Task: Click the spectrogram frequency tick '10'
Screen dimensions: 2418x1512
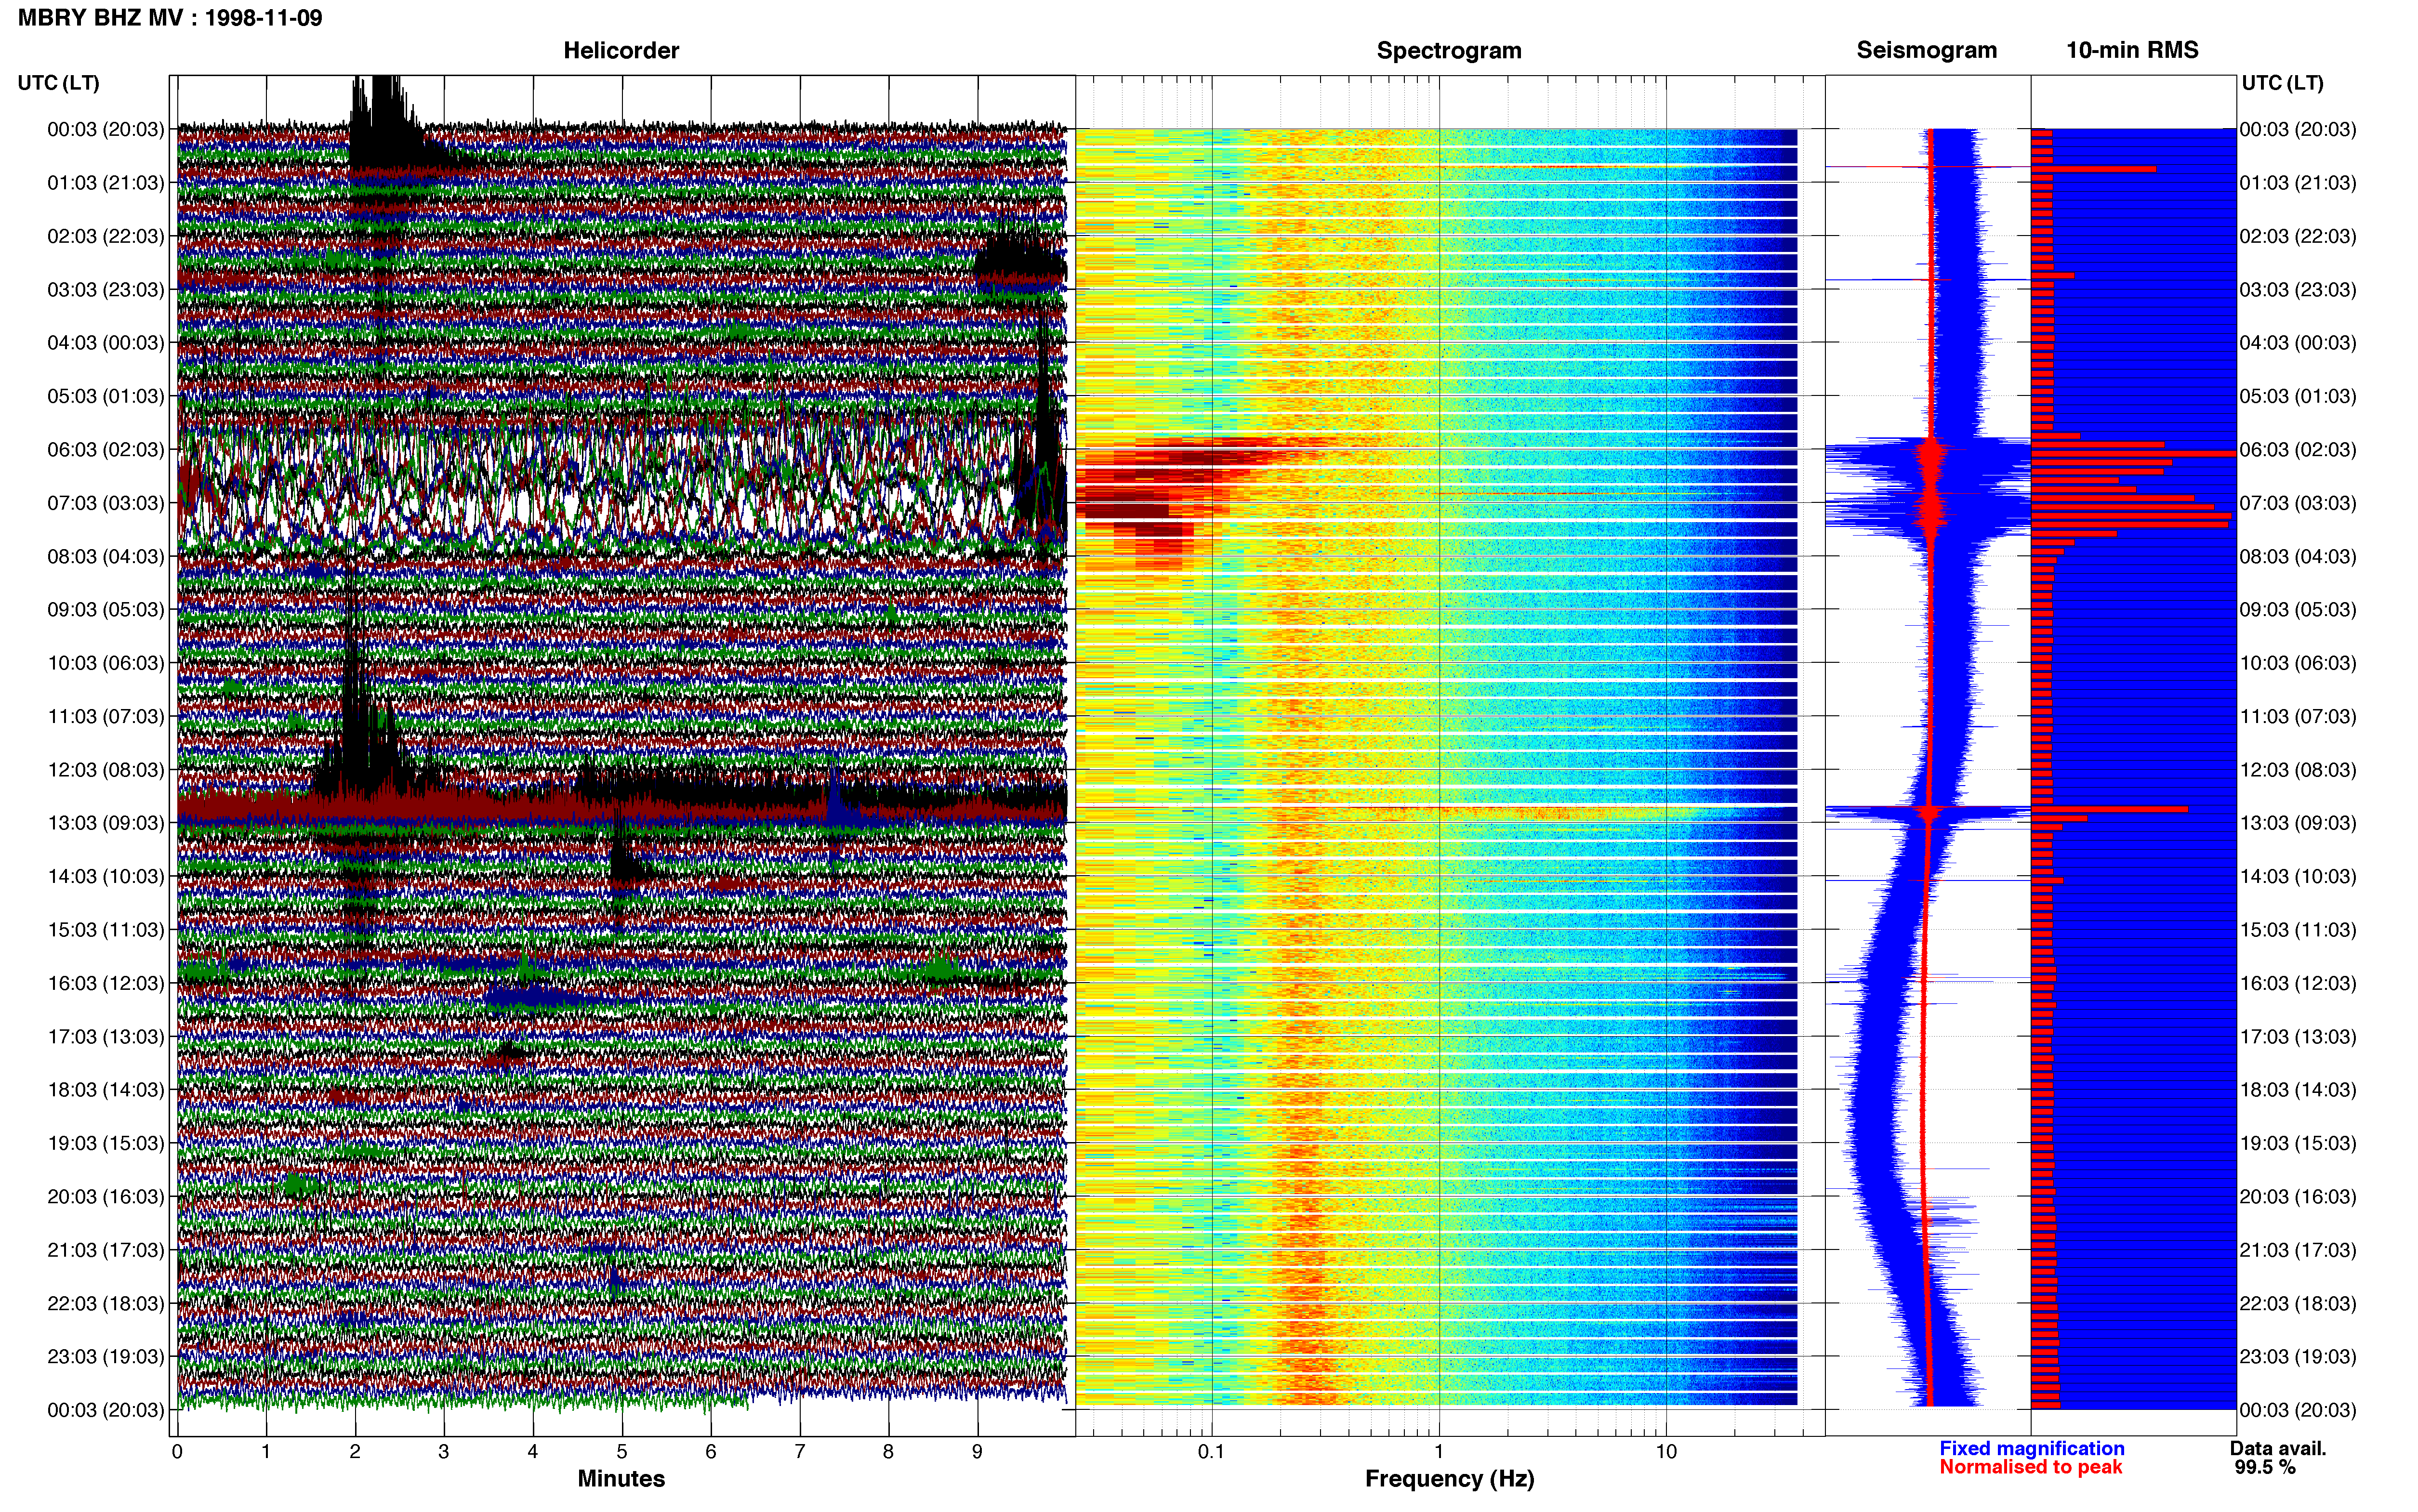Action: coord(1666,1452)
